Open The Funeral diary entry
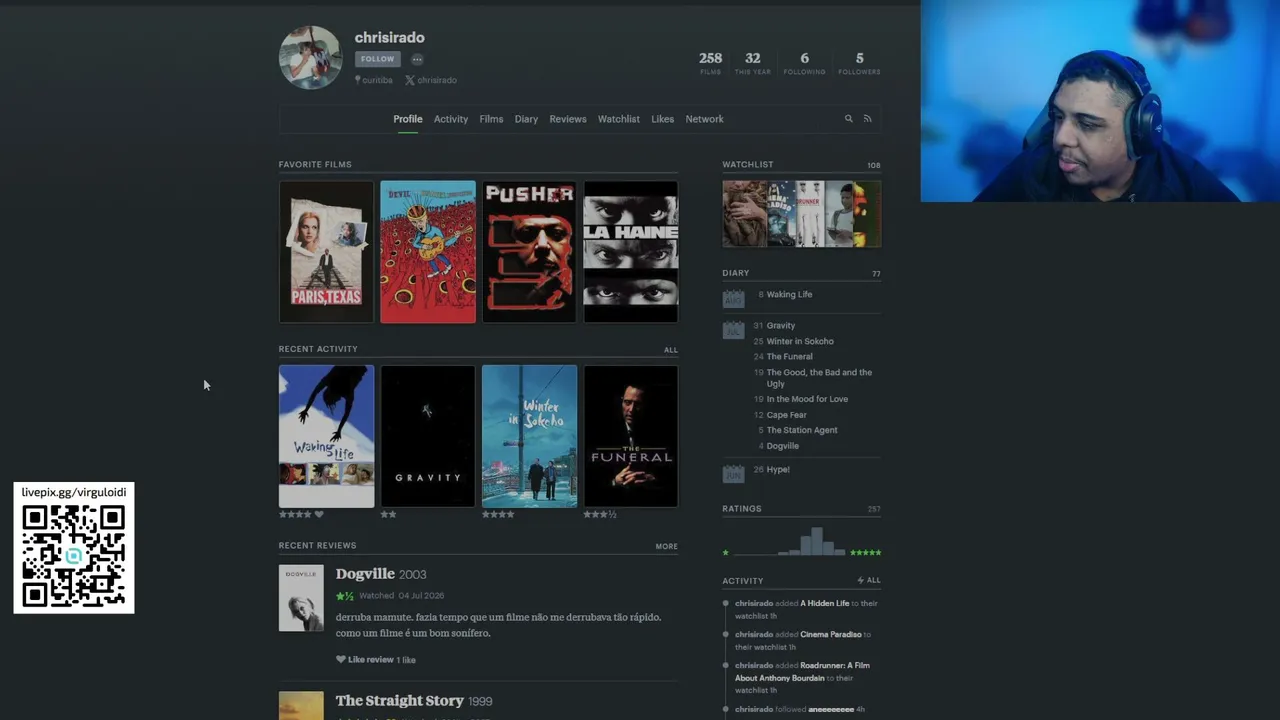This screenshot has height=720, width=1280. [790, 357]
